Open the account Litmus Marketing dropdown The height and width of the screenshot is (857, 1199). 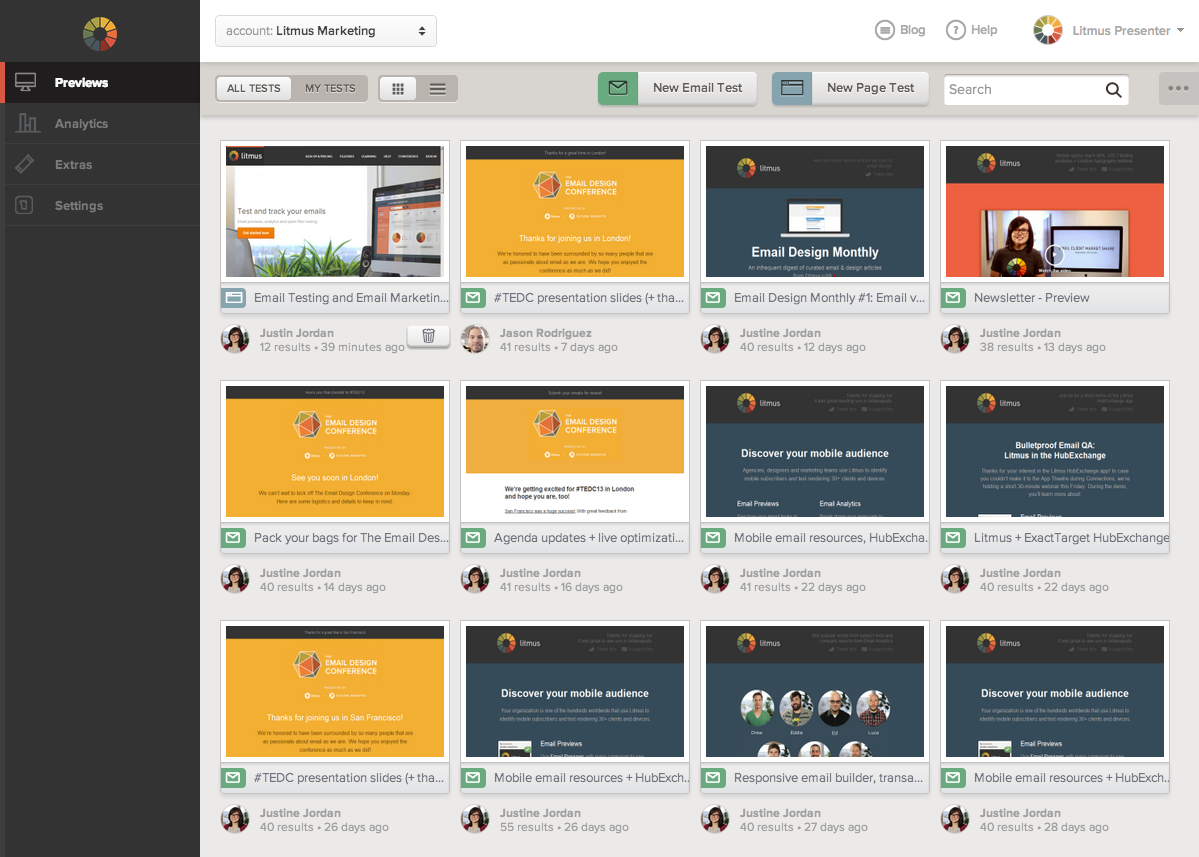click(x=326, y=31)
